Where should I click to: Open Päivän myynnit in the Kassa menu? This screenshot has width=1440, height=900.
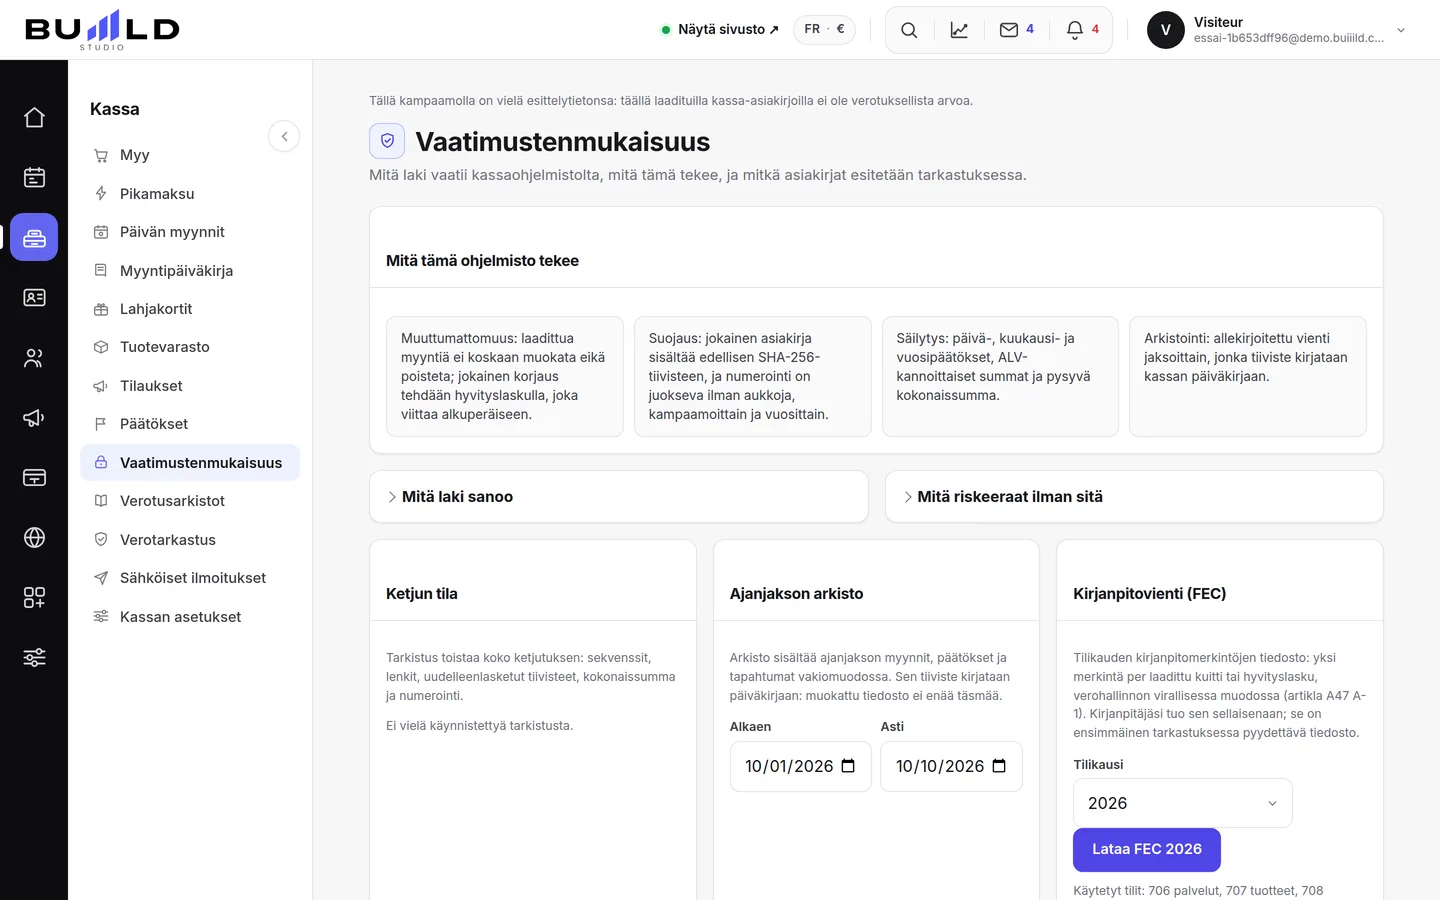click(x=190, y=232)
